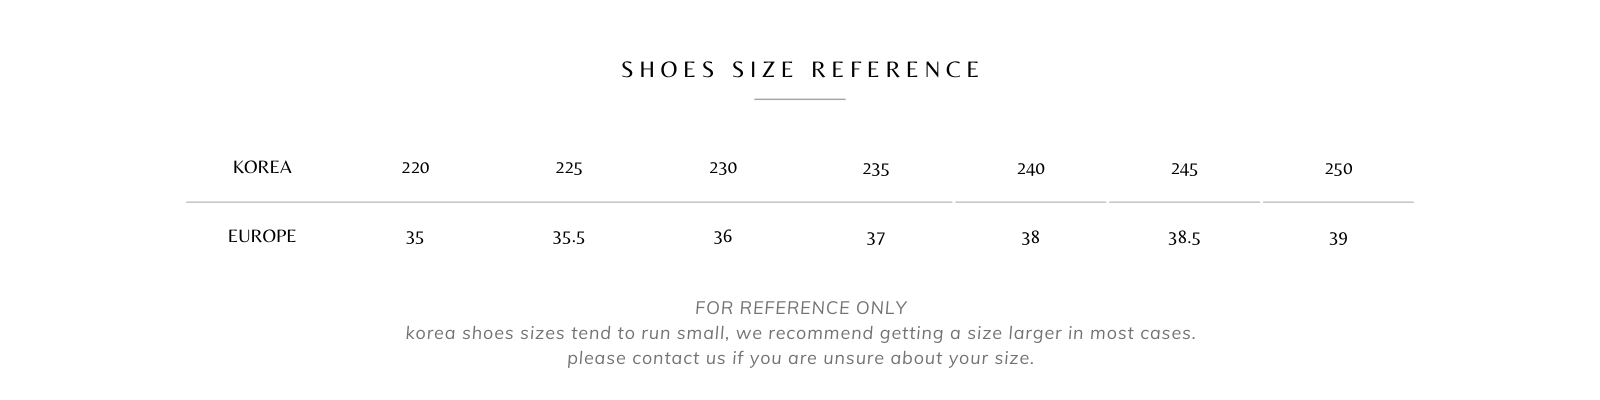Select Europe size 38.5
Viewport: 1600px width, 400px height.
coord(1184,239)
